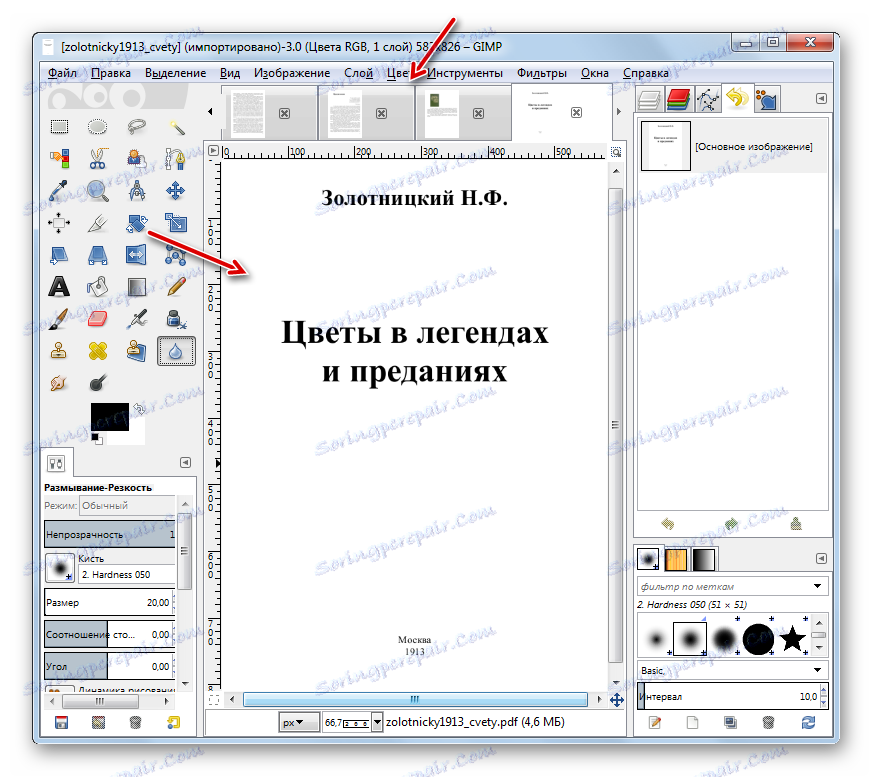Open the tool options panel configuration menu
This screenshot has width=873, height=777.
point(185,463)
